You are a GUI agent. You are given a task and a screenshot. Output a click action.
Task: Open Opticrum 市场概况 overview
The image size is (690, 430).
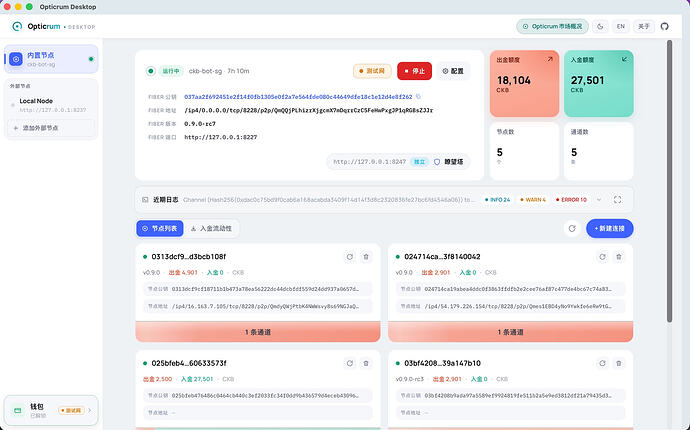point(552,26)
